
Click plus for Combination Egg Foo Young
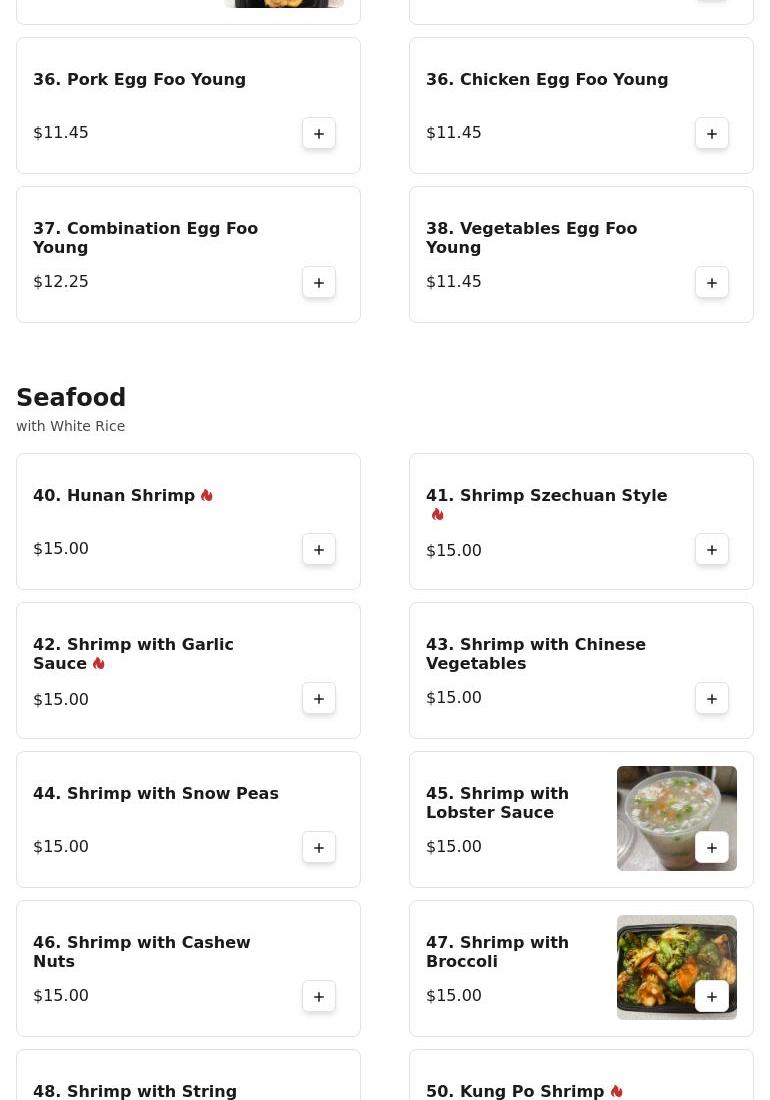point(319,283)
